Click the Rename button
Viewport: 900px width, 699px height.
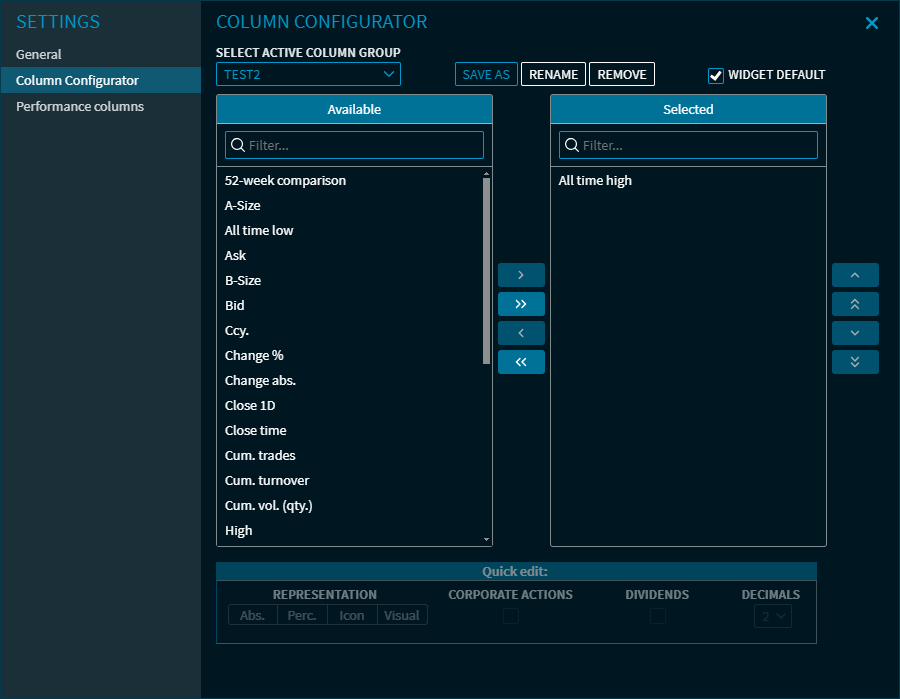553,74
